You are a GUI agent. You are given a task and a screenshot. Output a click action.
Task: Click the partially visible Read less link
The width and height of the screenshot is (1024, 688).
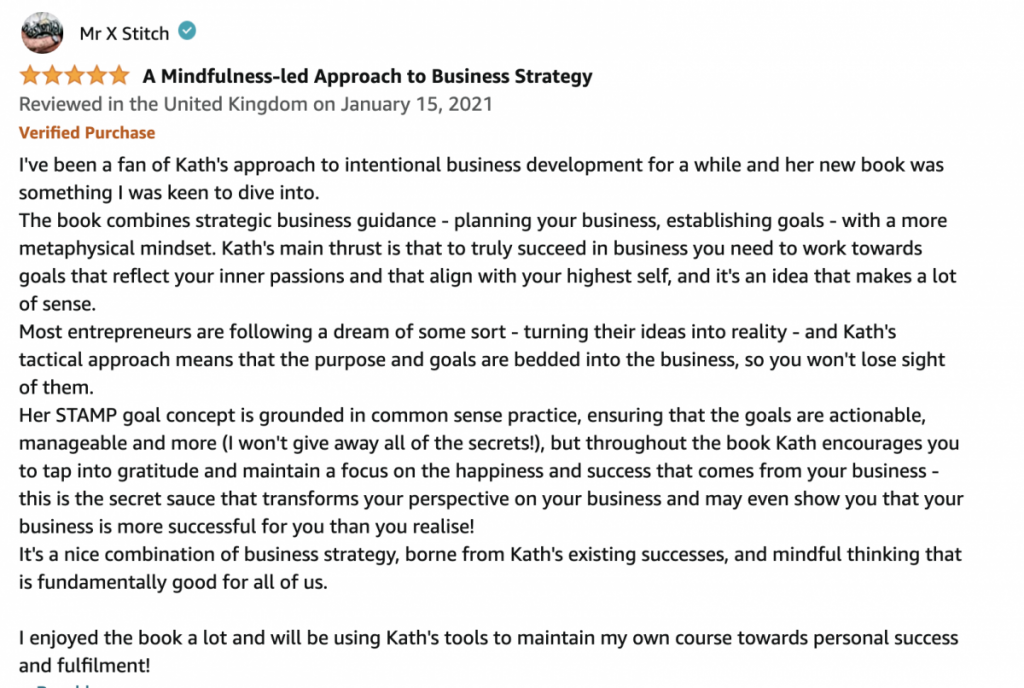coord(65,685)
